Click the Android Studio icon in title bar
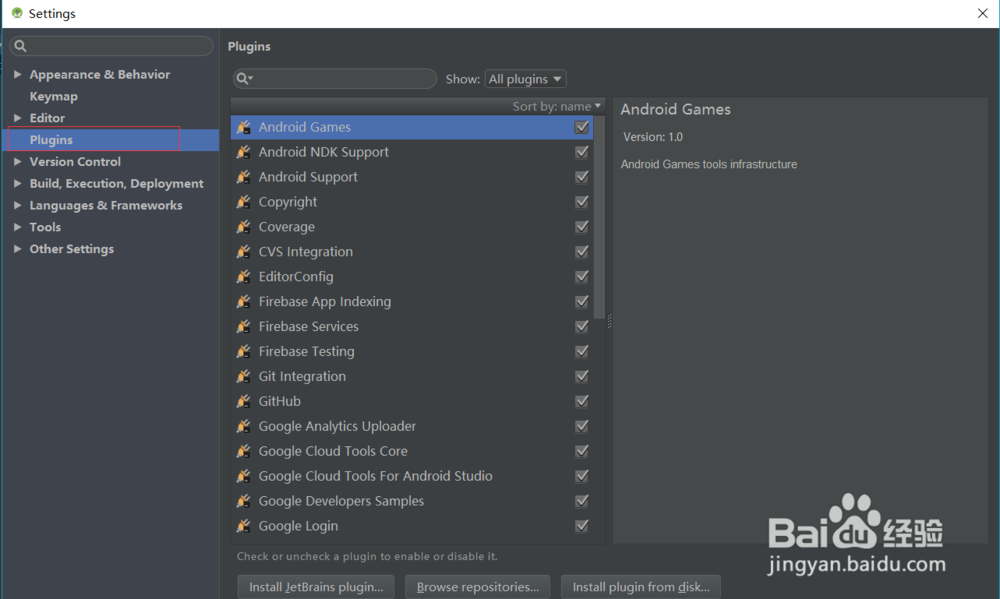This screenshot has height=599, width=1000. (x=17, y=13)
